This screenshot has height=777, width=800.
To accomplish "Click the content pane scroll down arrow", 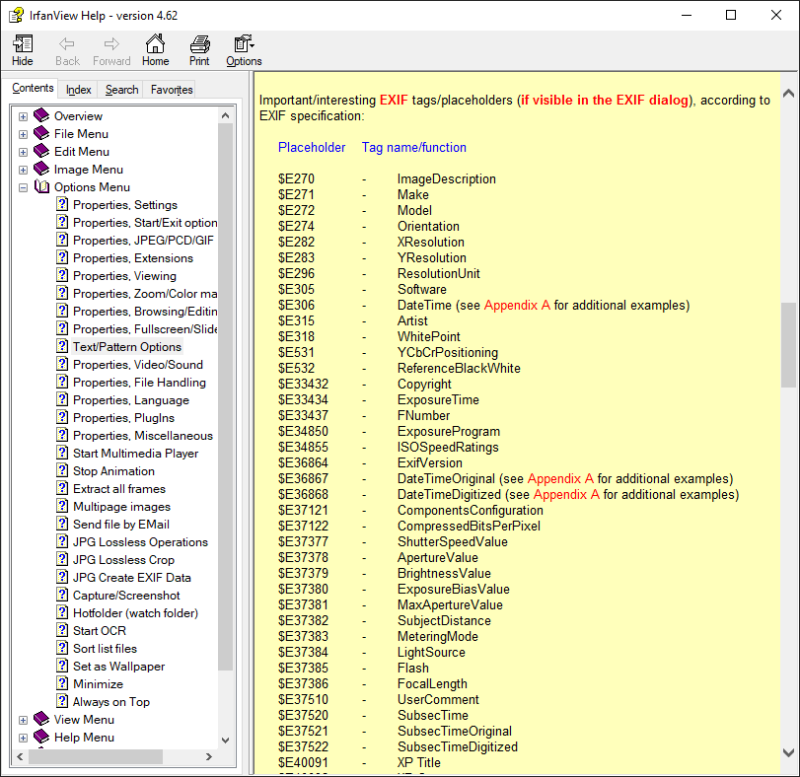I will click(x=788, y=753).
